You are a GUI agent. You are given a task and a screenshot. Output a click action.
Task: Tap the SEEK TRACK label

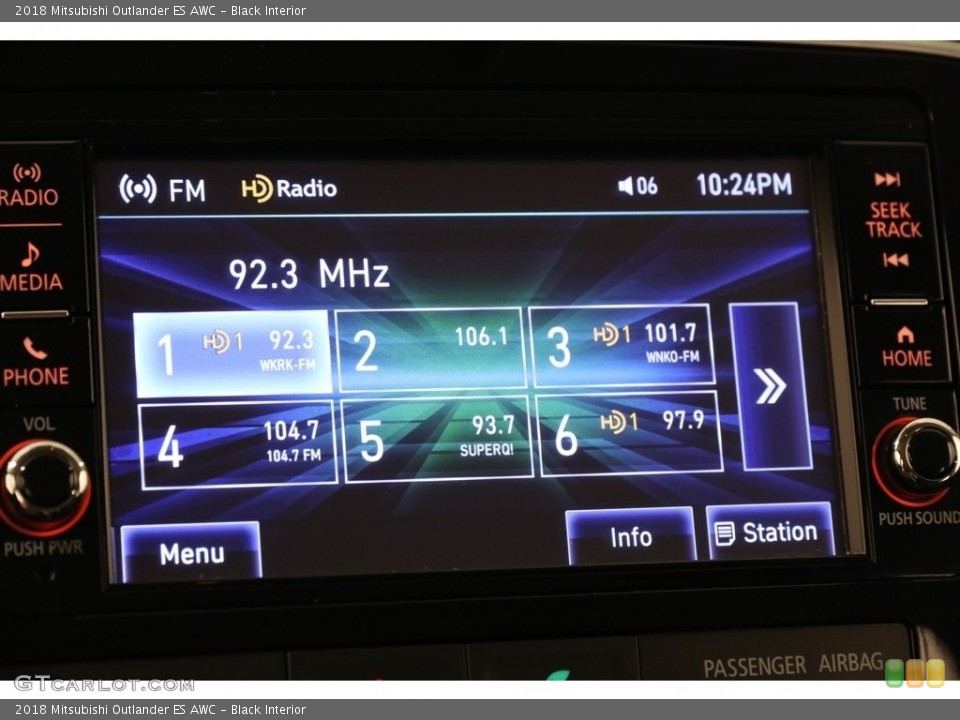[x=893, y=220]
